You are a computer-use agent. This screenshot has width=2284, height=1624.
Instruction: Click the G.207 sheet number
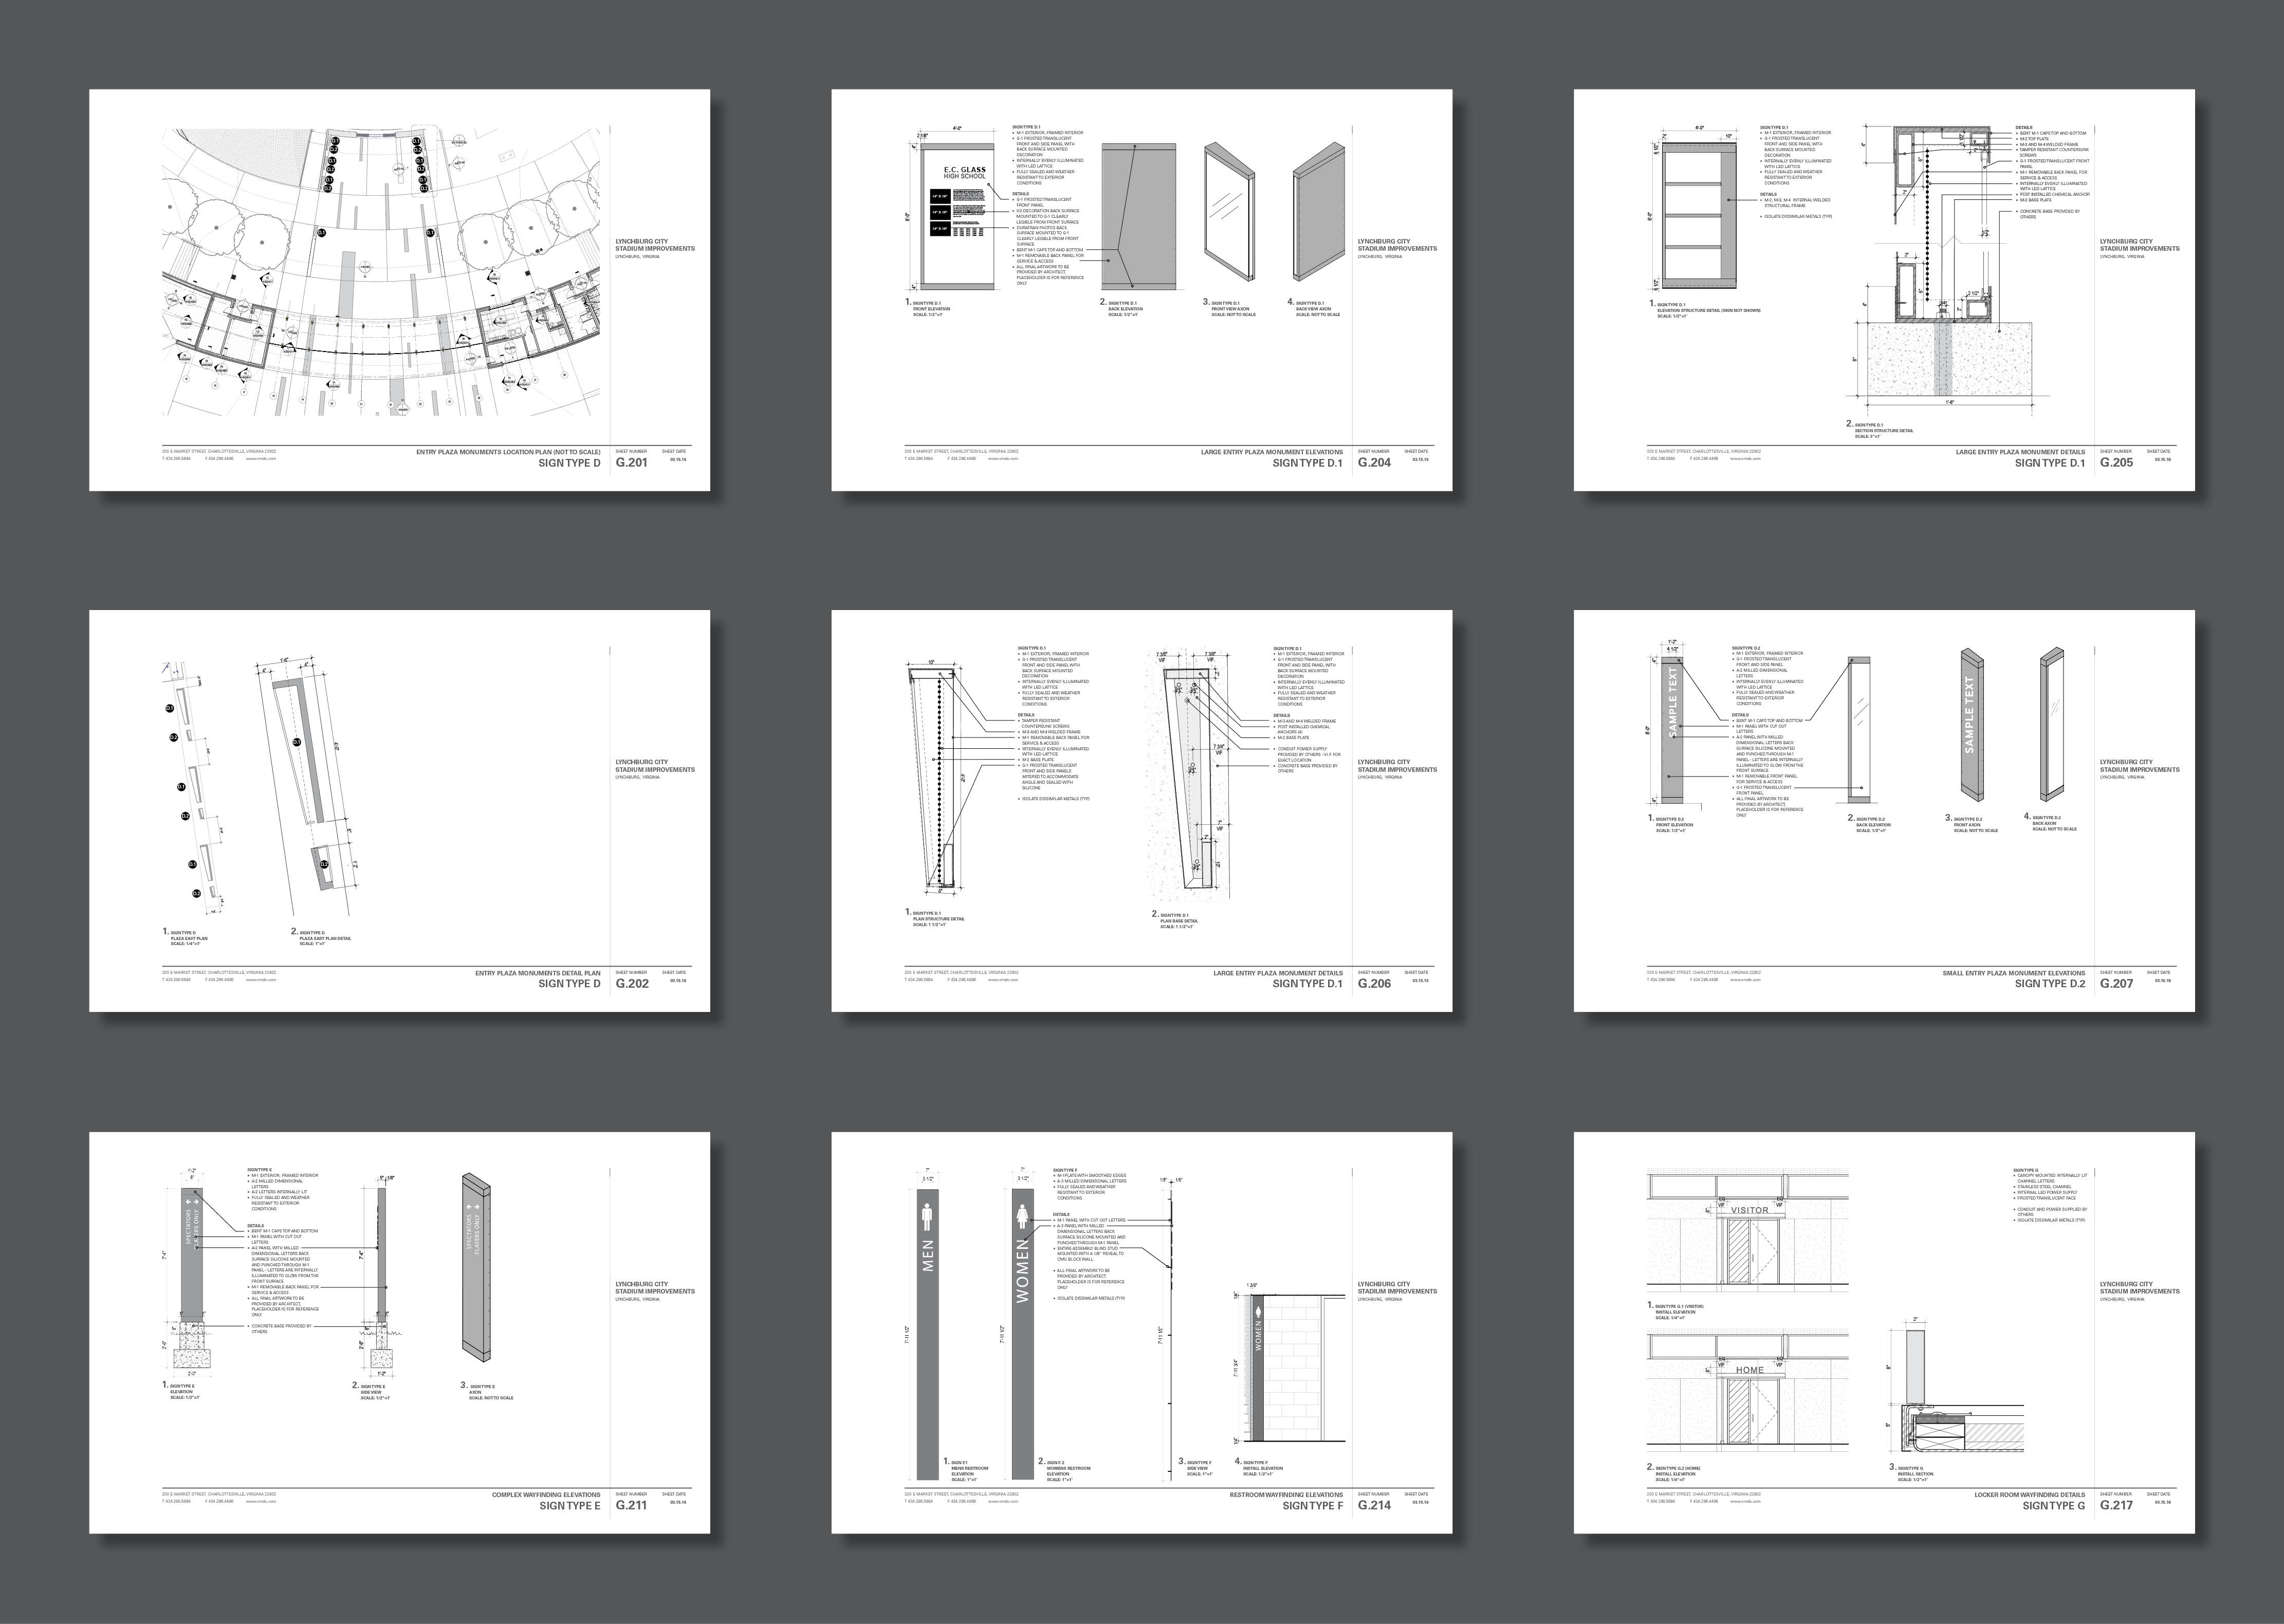[2116, 984]
